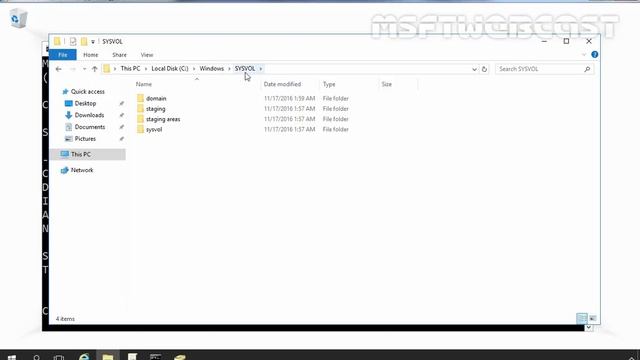Click the sysvol folder icon
640x360 pixels.
(140, 129)
